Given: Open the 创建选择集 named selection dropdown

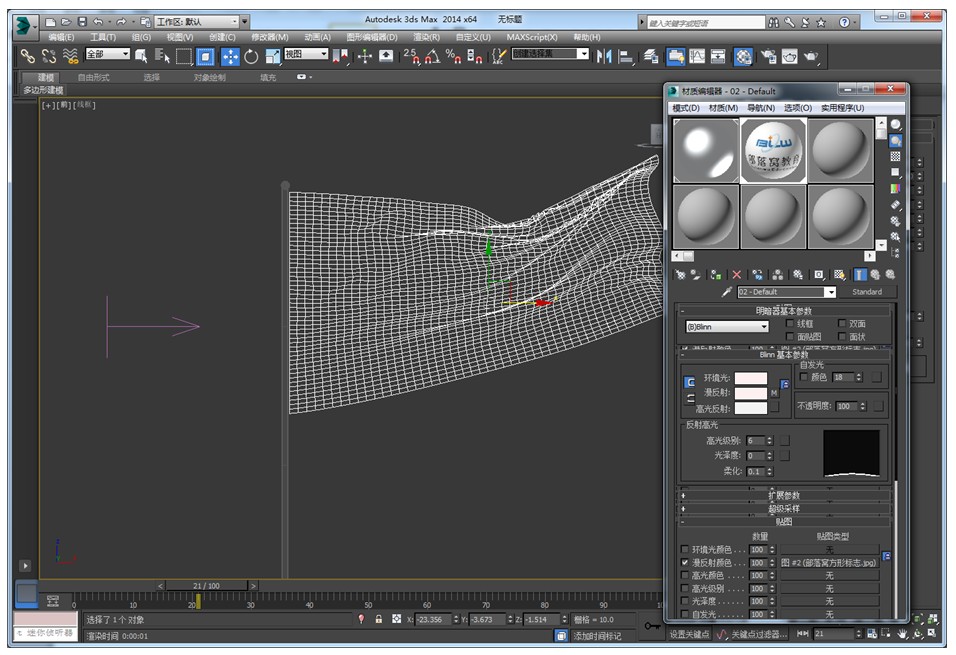Looking at the screenshot, I should coord(550,54).
